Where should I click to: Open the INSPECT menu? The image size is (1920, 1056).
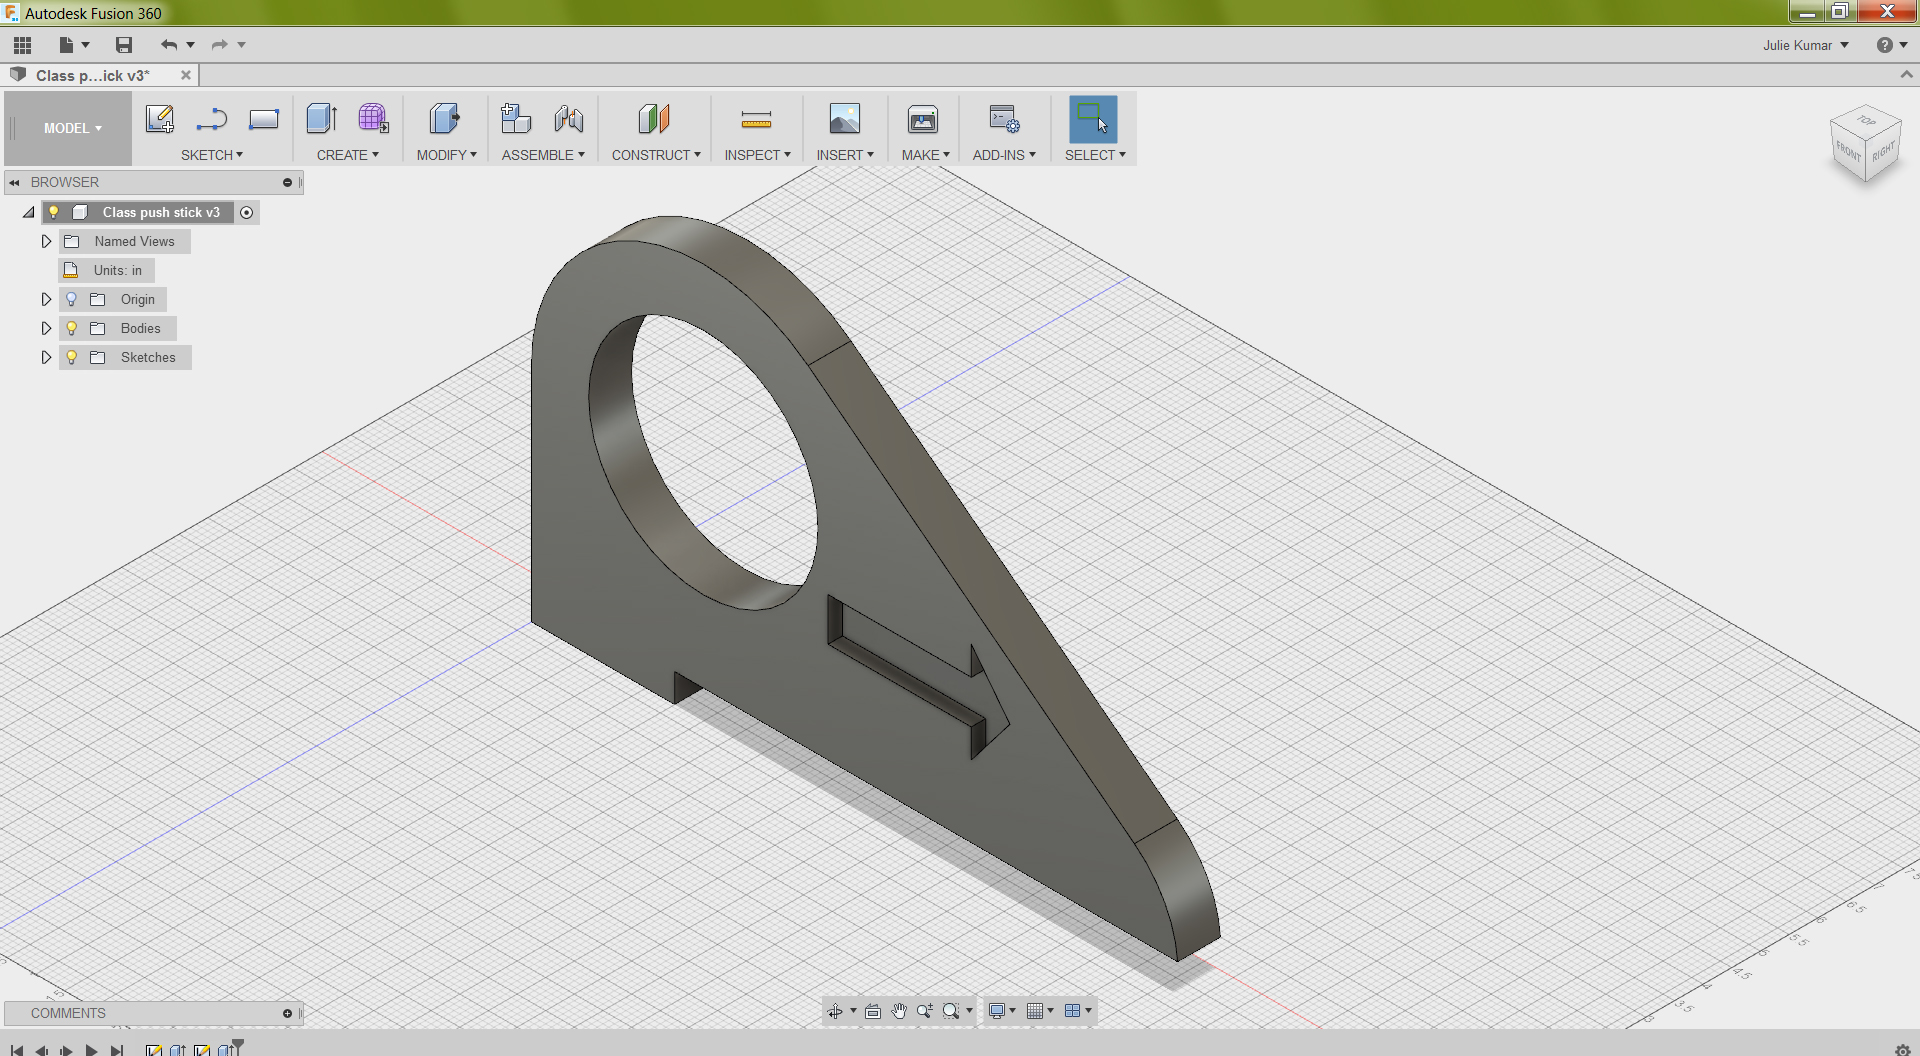point(758,155)
